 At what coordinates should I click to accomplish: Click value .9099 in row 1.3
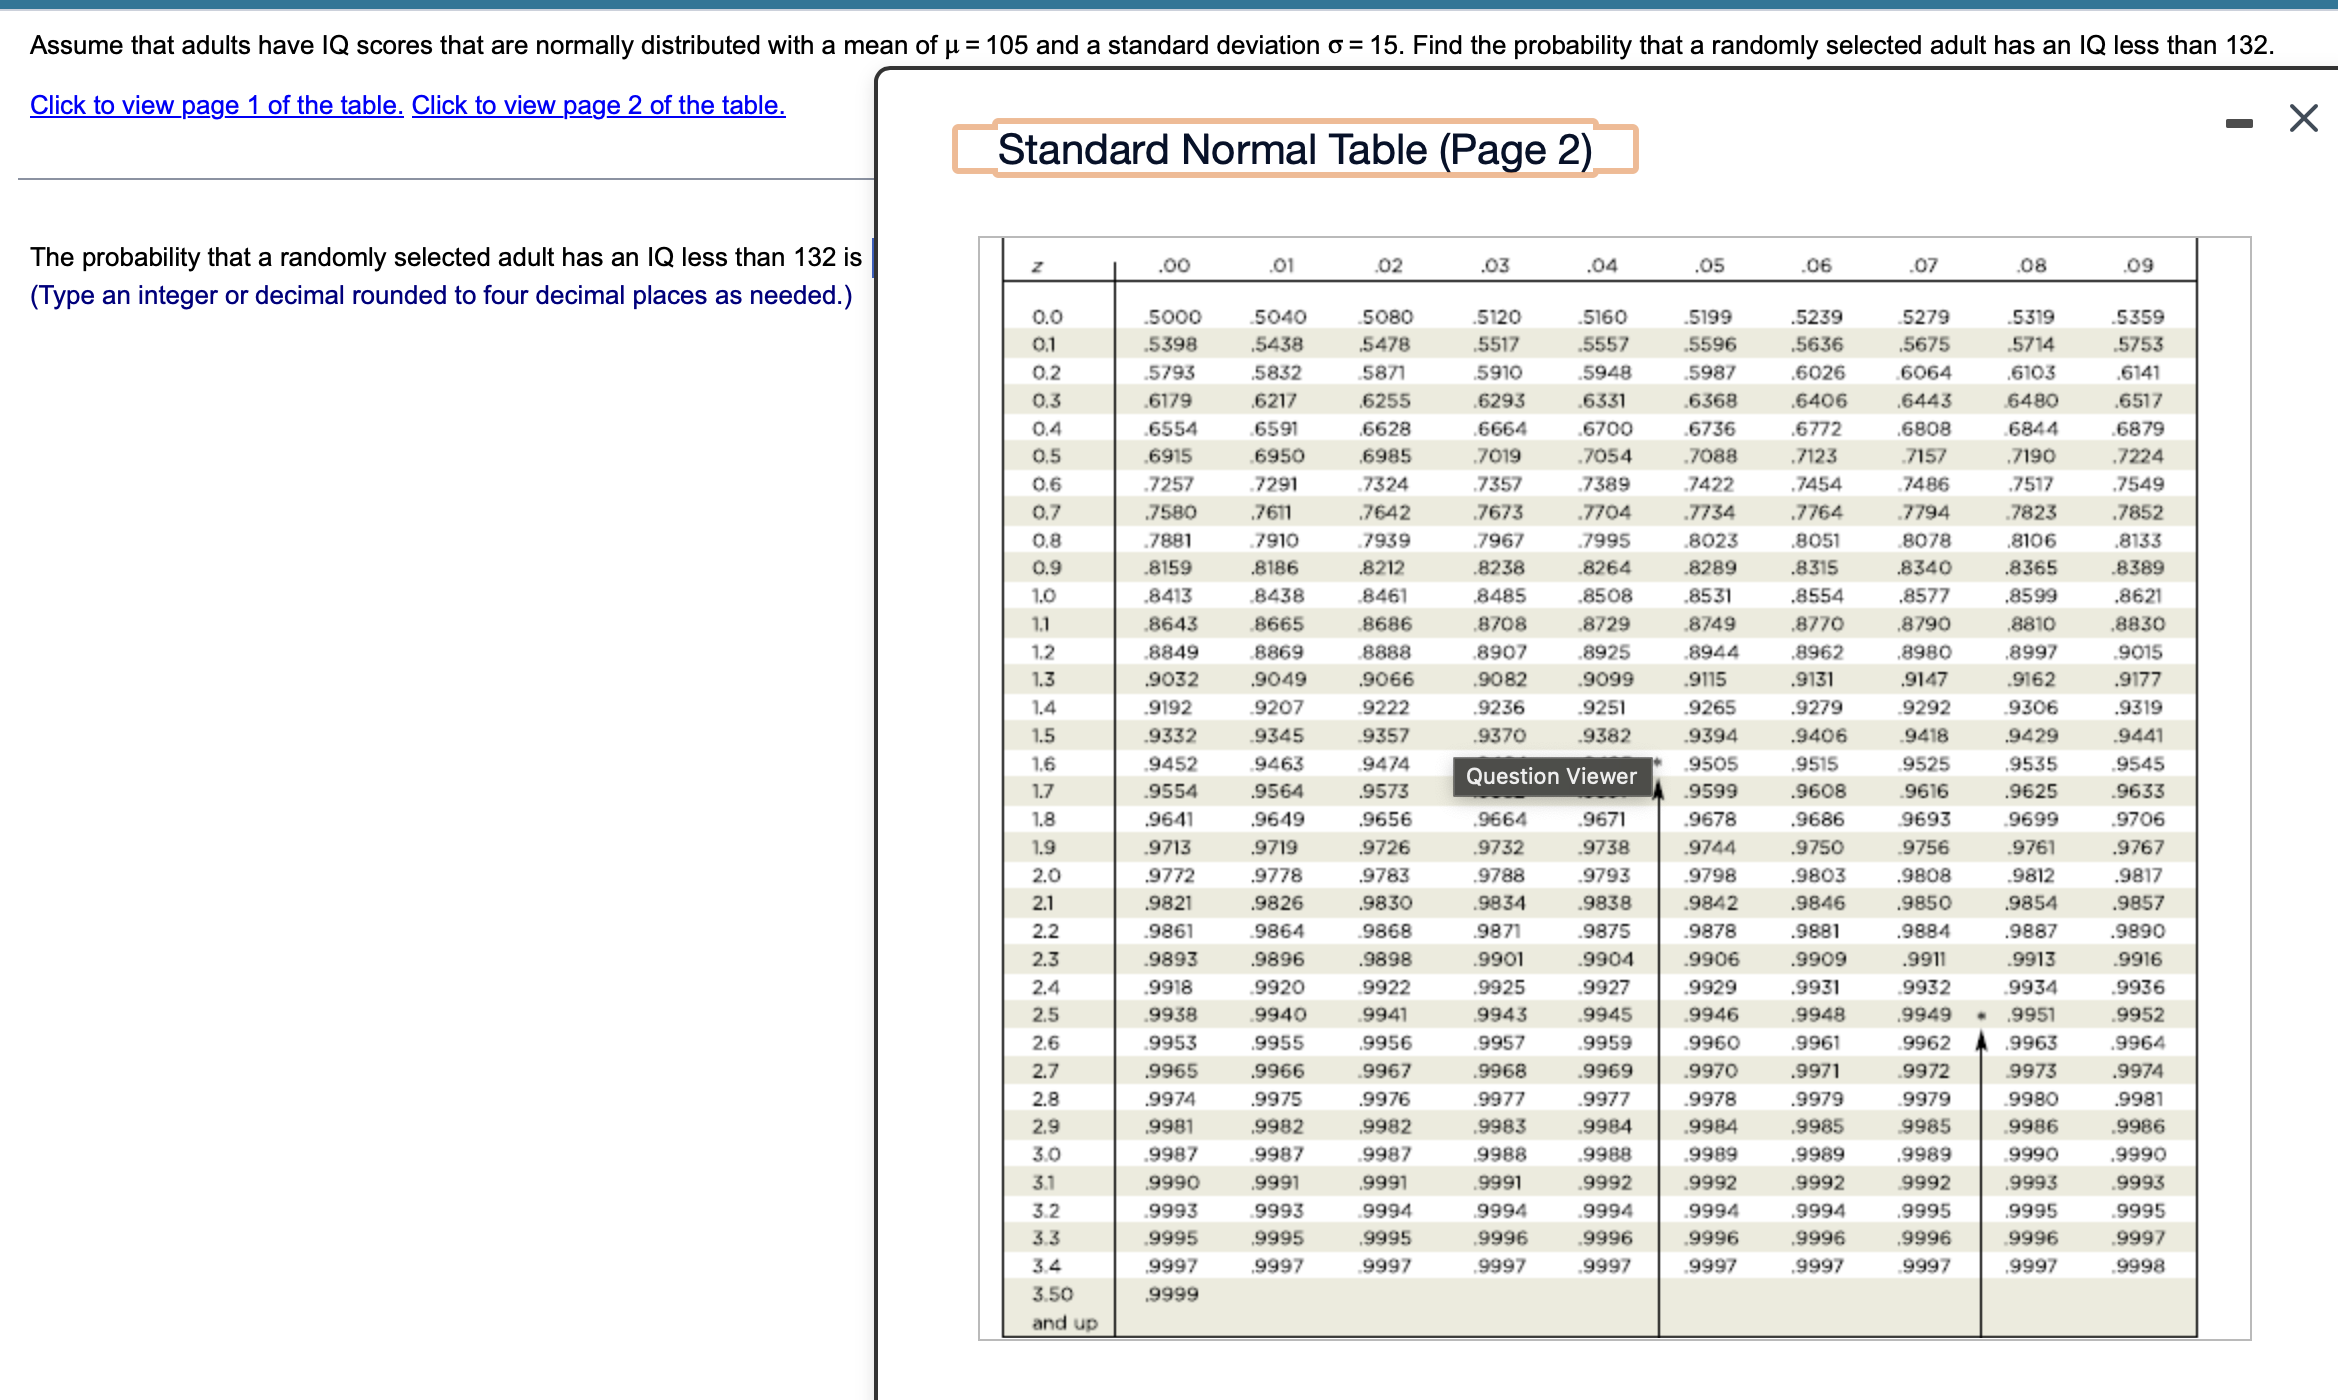point(1606,680)
